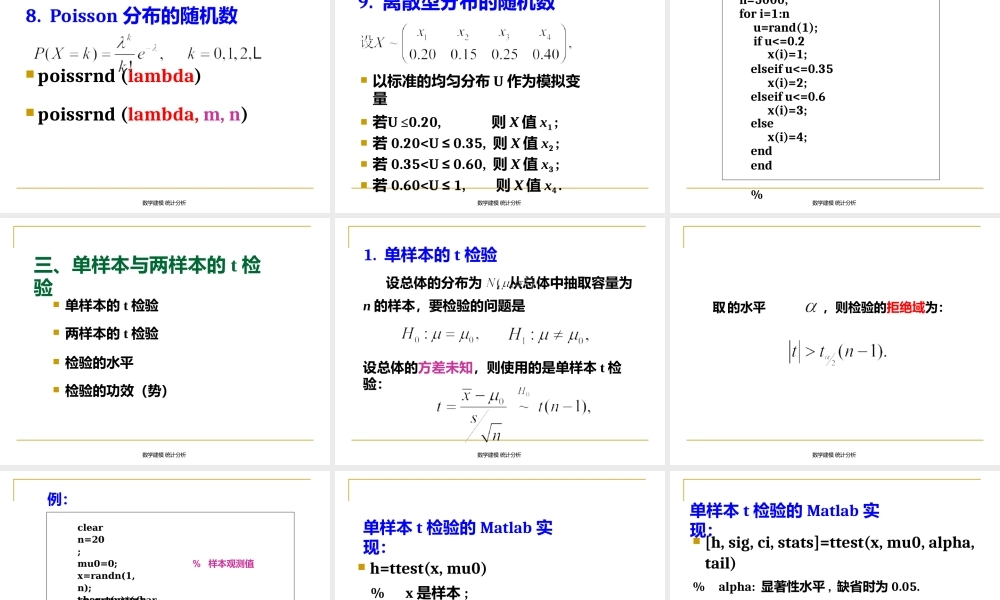Open the 例: code example slide

click(x=165, y=536)
